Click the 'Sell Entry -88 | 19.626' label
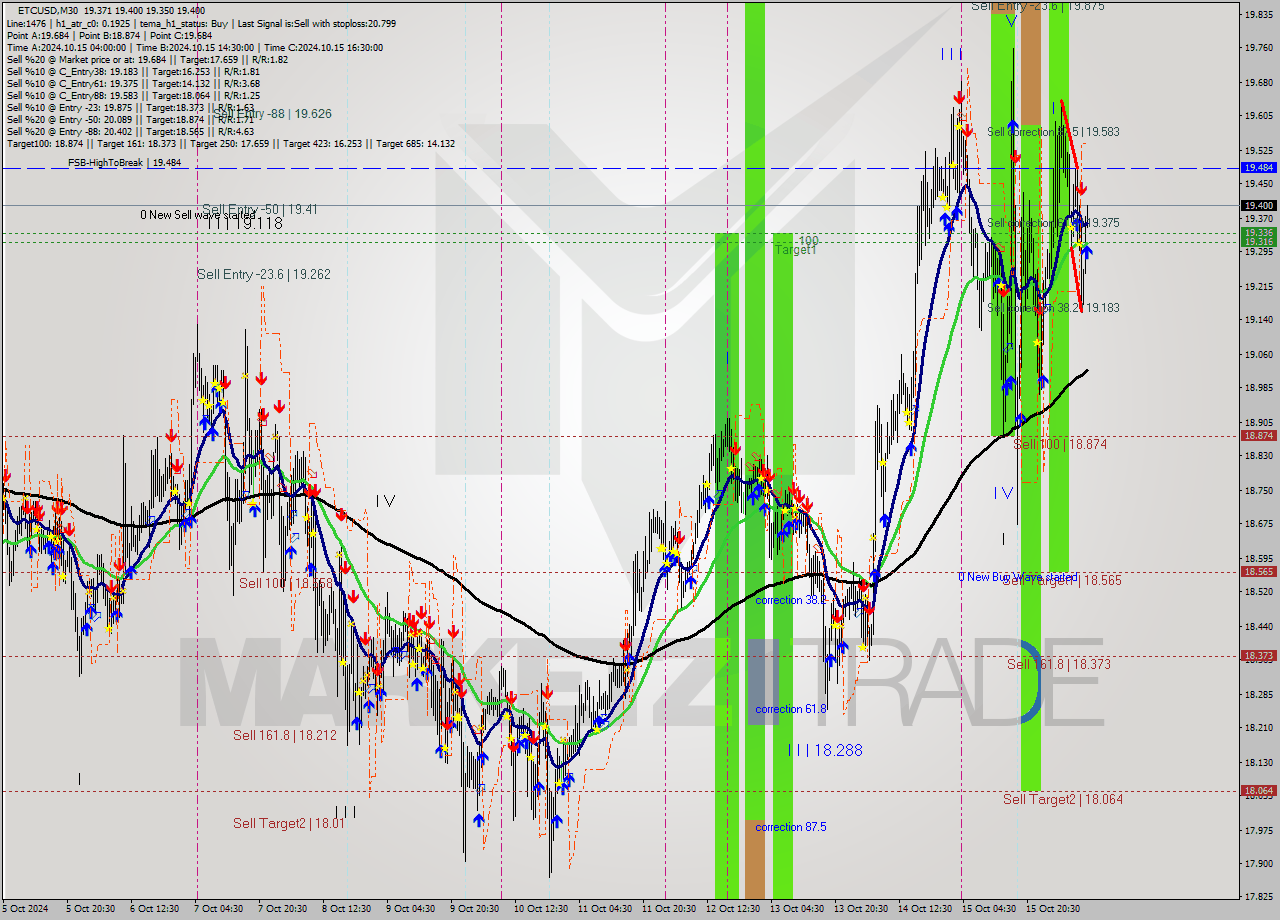Image resolution: width=1280 pixels, height=920 pixels. (x=272, y=114)
